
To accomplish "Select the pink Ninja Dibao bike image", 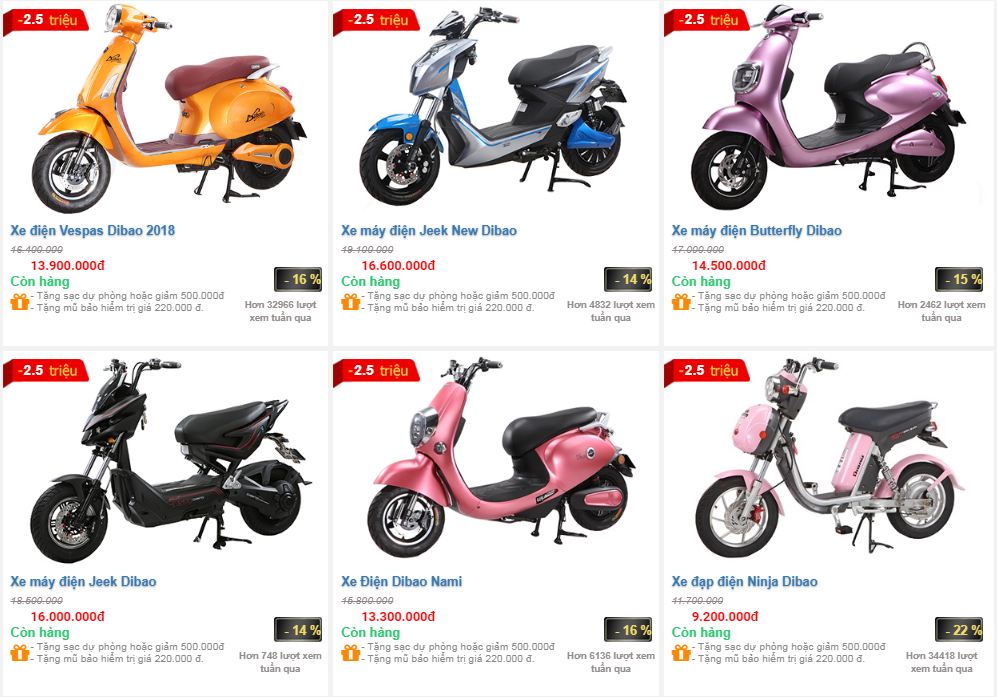I will (827, 458).
